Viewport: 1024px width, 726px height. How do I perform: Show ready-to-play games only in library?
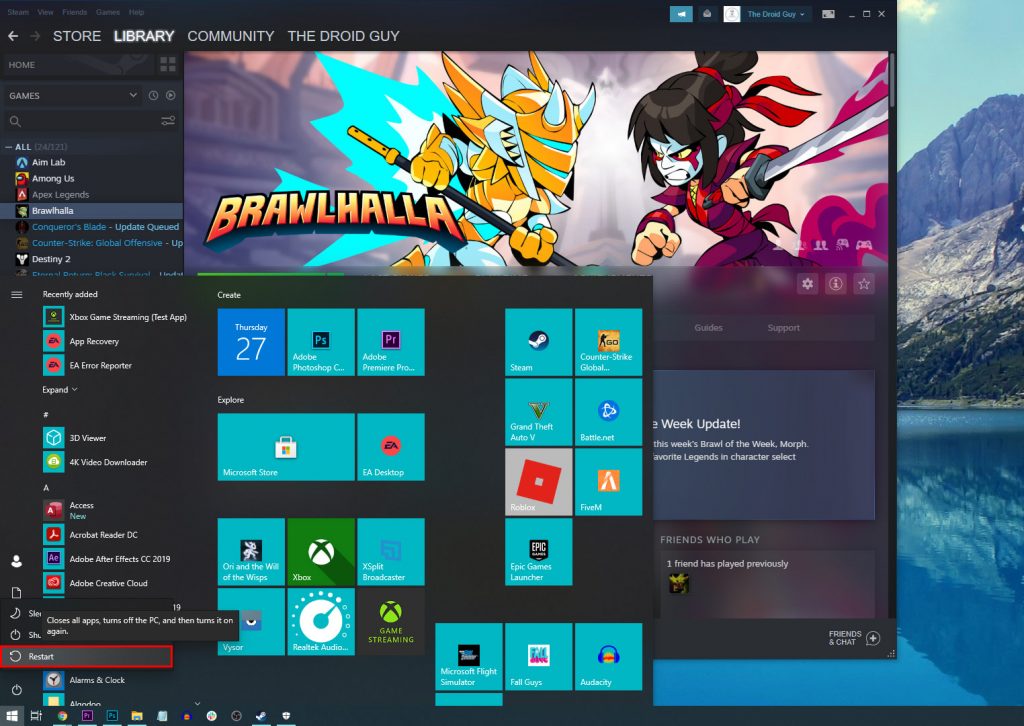pyautogui.click(x=170, y=95)
